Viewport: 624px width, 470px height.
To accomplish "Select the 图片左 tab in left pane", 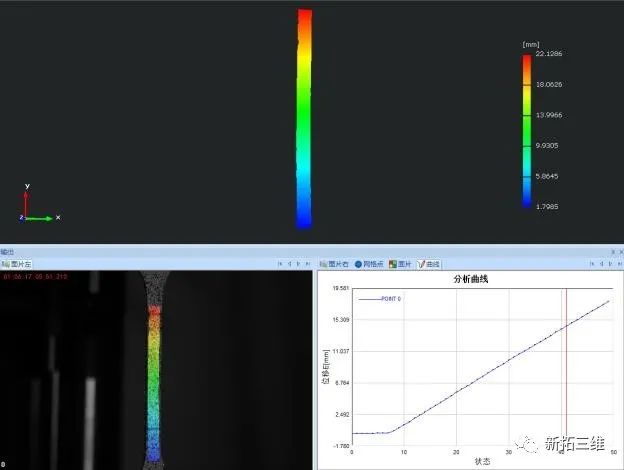I will [x=17, y=264].
